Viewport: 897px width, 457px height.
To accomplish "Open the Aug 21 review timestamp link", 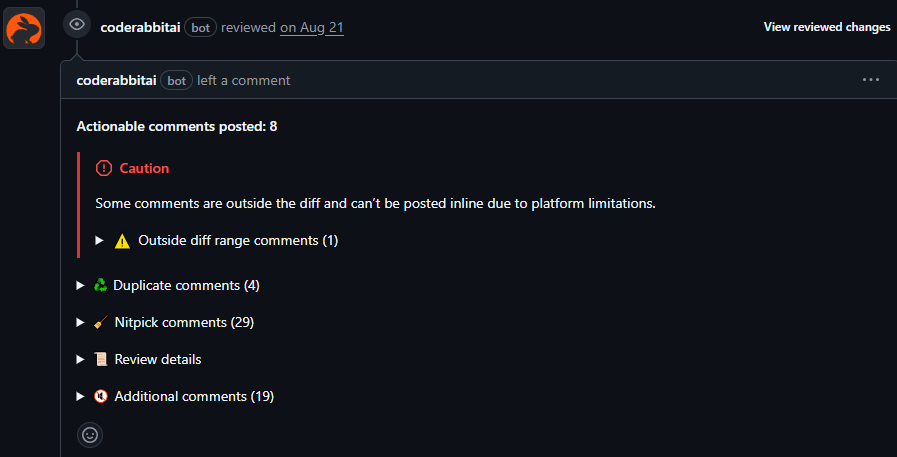I will pos(312,28).
